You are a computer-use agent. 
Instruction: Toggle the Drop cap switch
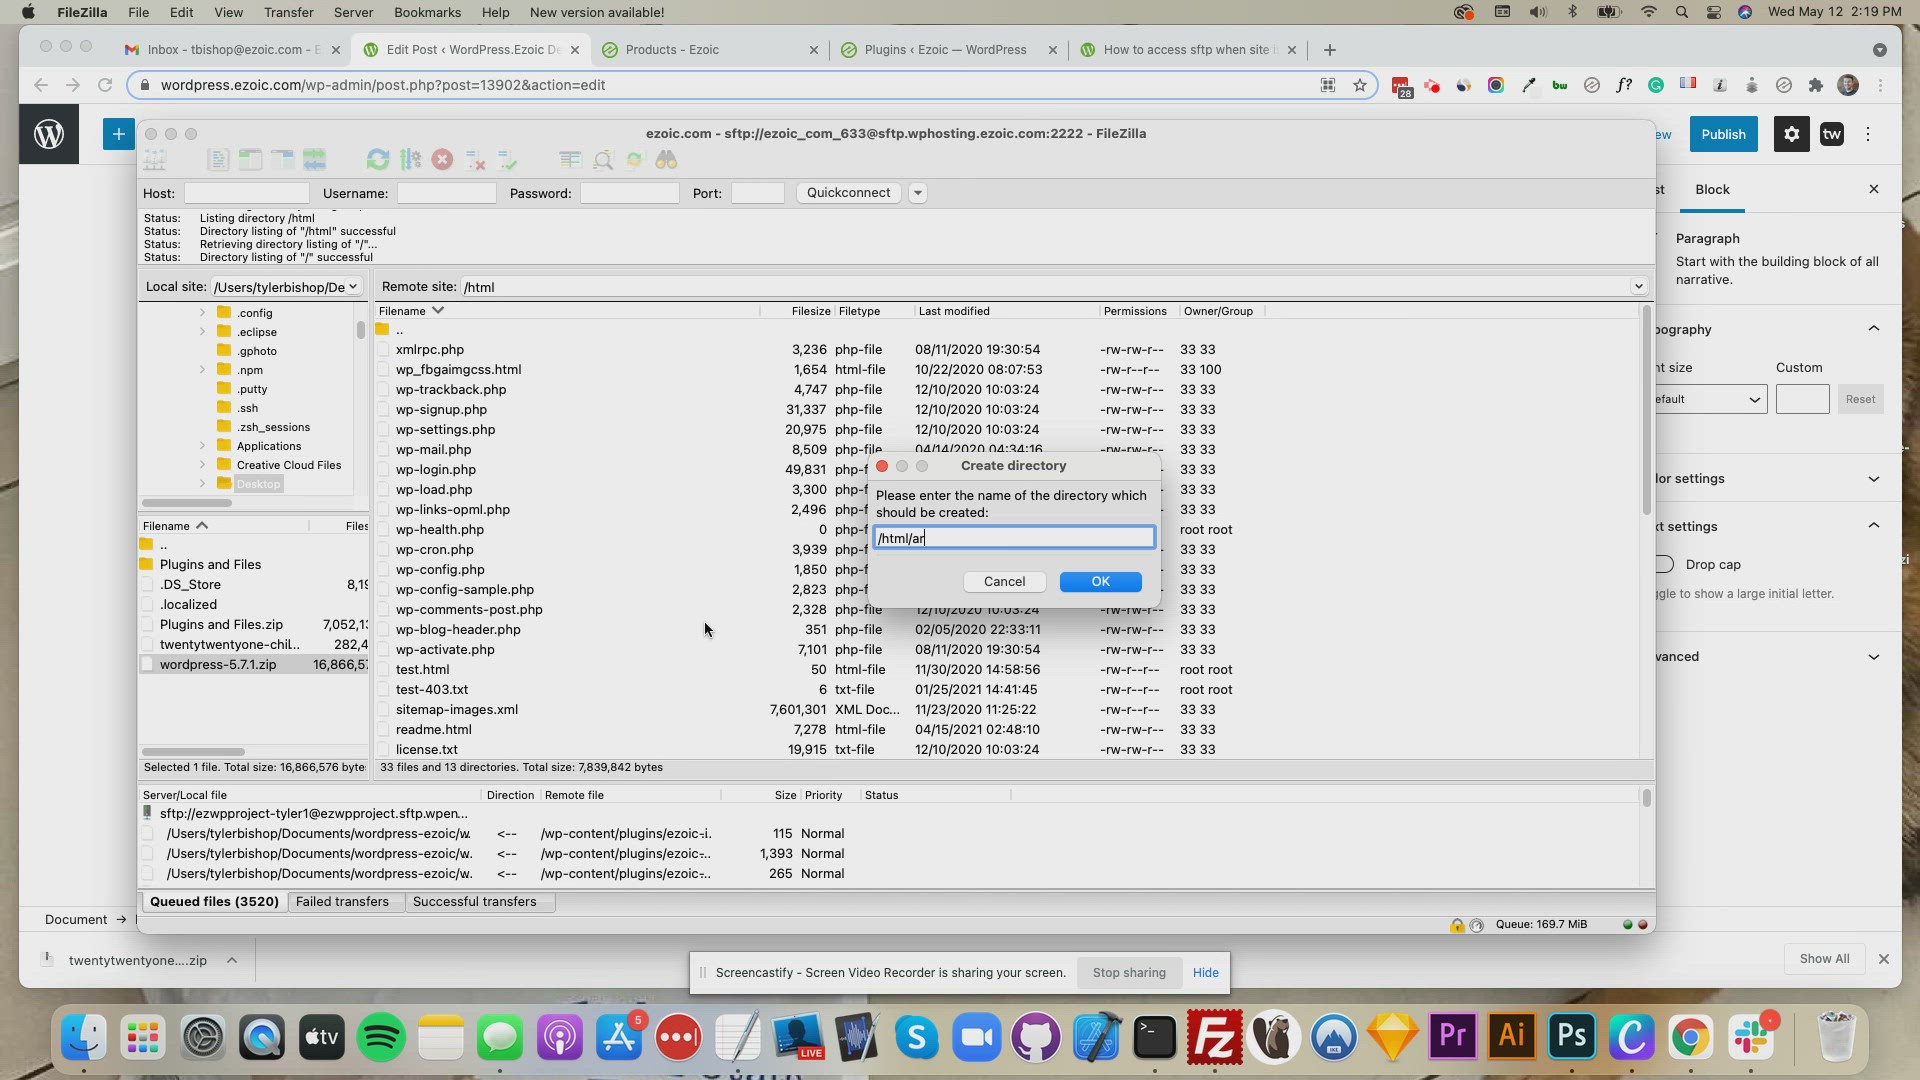coord(1664,565)
